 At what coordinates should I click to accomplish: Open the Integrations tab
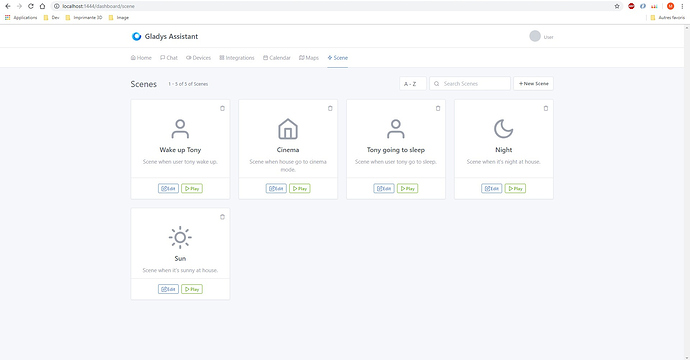pos(237,58)
